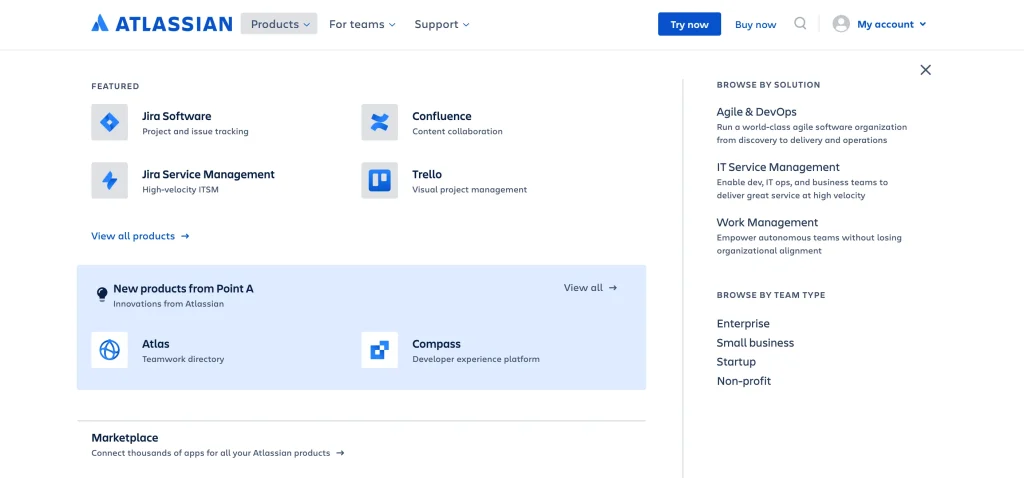Click View all for Point A products
The width and height of the screenshot is (1024, 478).
point(590,288)
